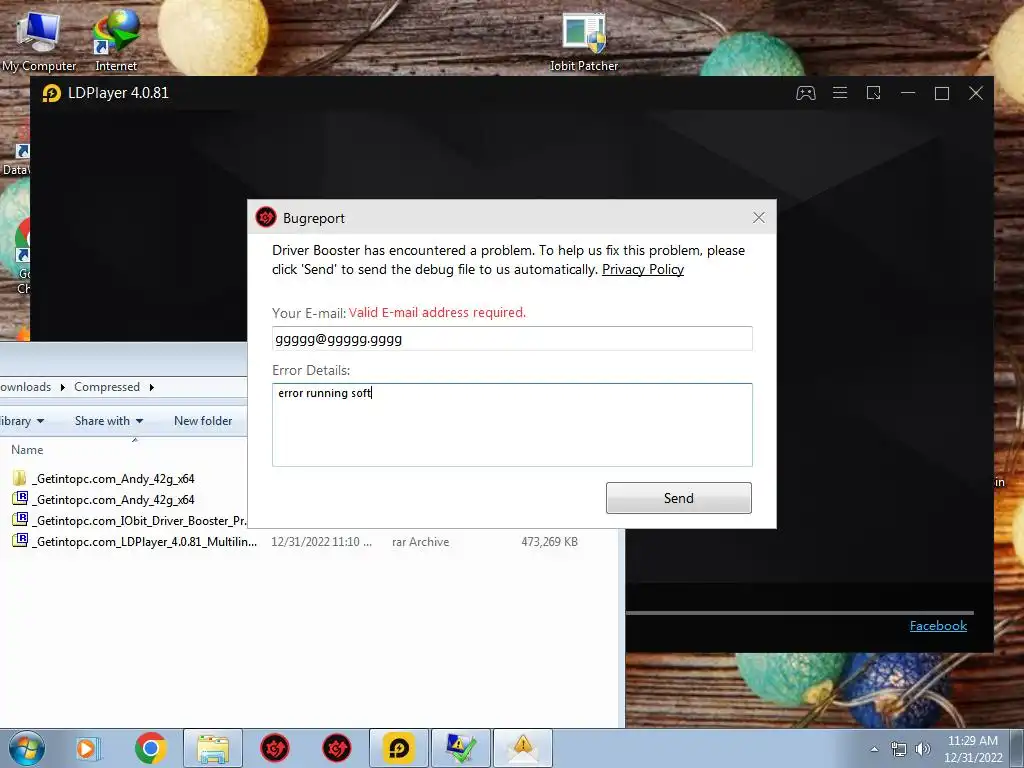Image resolution: width=1024 pixels, height=768 pixels.
Task: Open Iobit Patcher desktop icon
Action: (583, 43)
